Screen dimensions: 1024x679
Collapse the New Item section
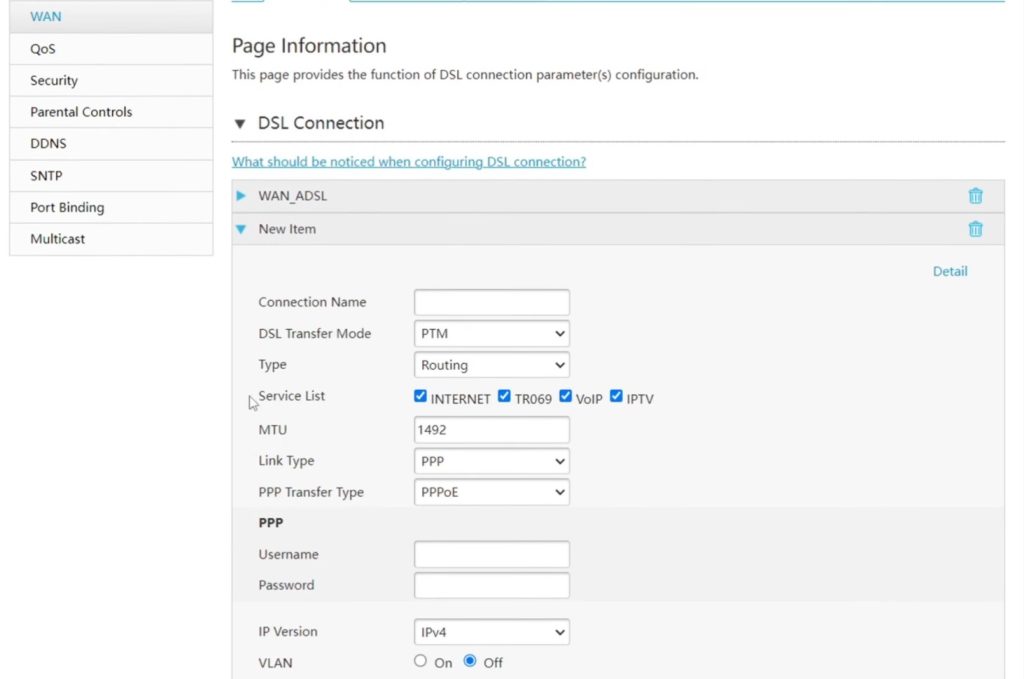point(241,229)
